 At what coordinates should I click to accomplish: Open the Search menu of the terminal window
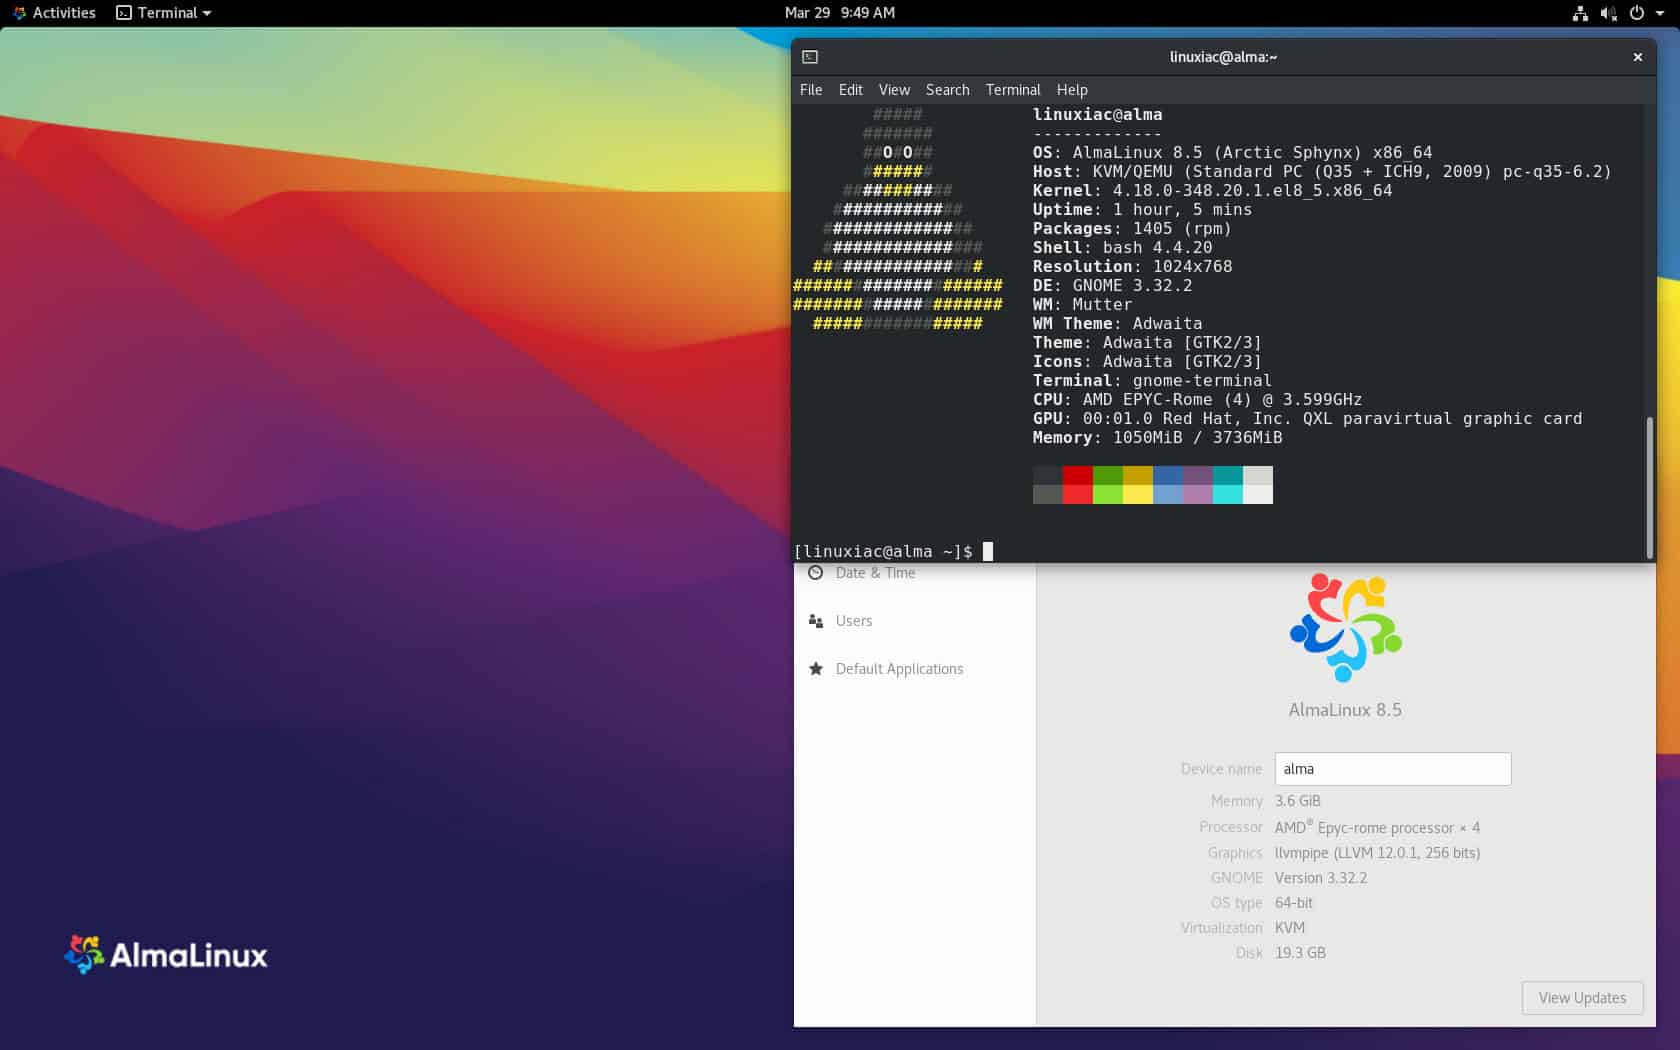[947, 90]
